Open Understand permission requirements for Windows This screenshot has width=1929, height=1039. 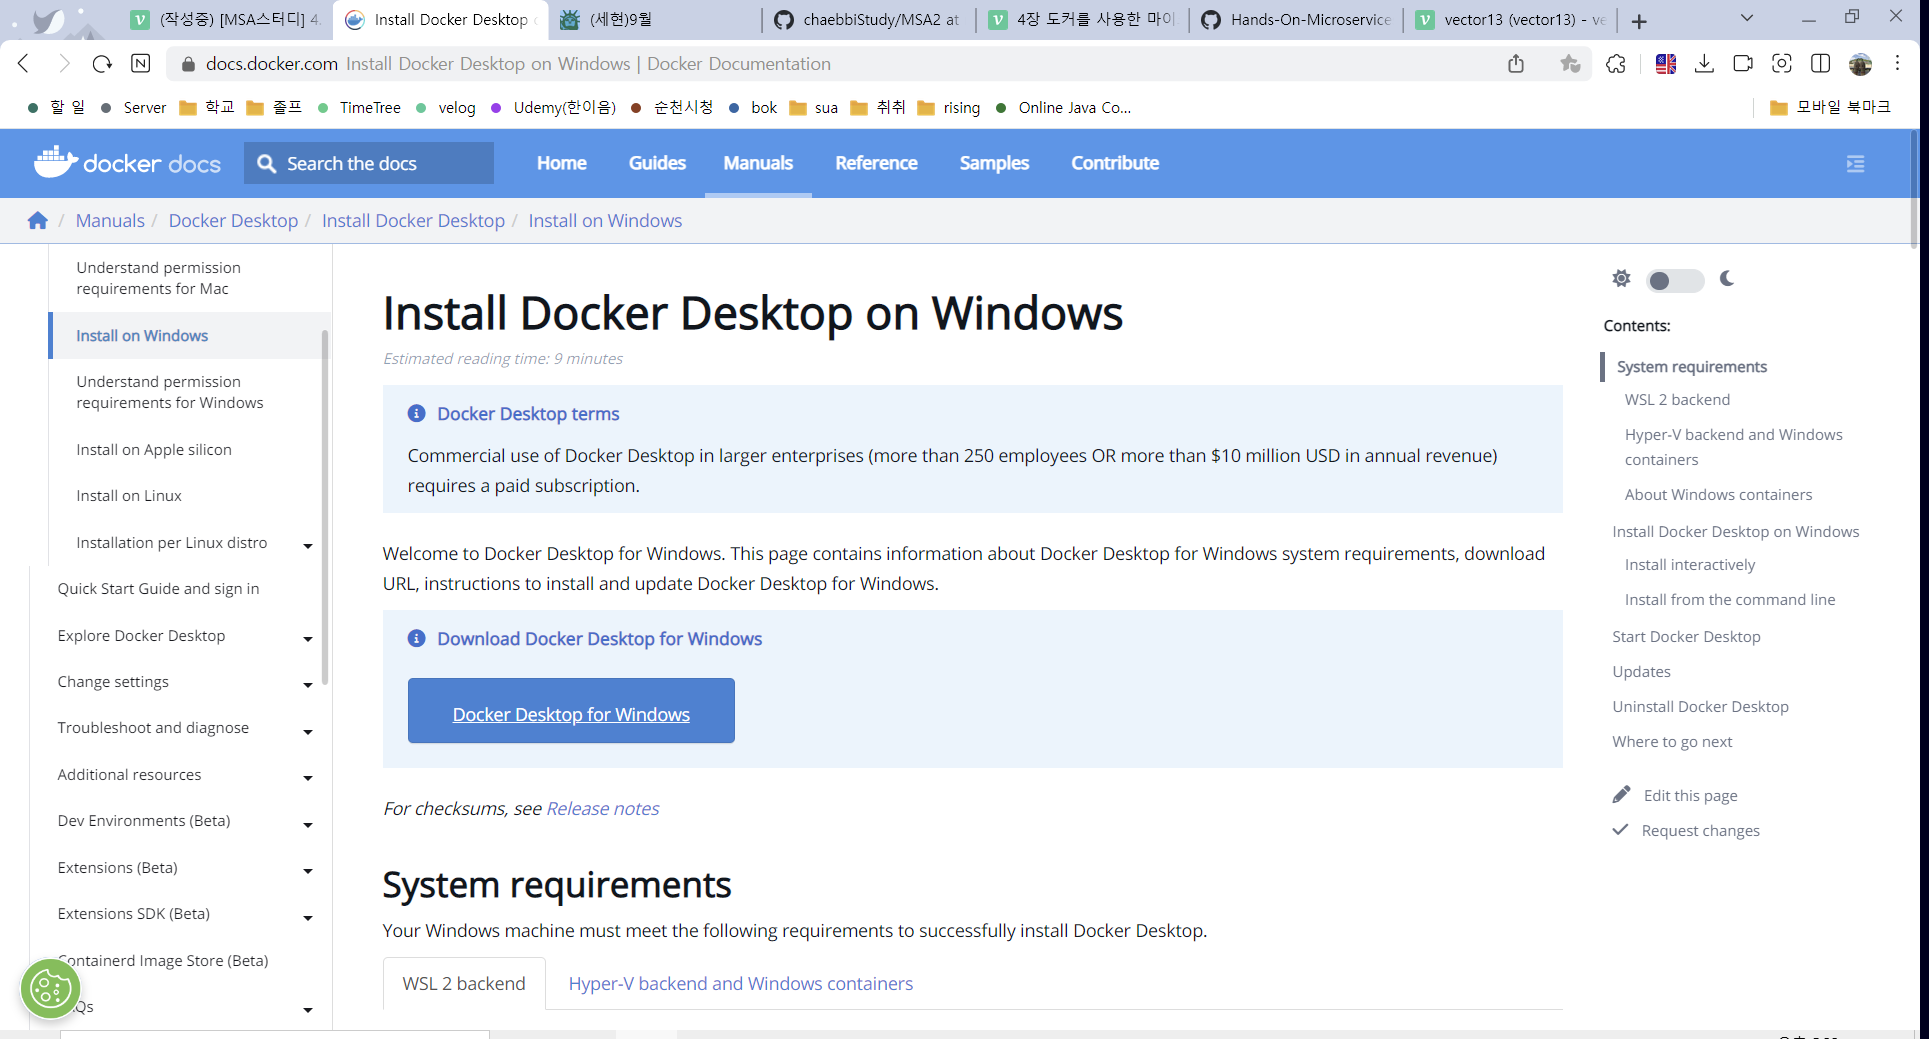point(170,392)
